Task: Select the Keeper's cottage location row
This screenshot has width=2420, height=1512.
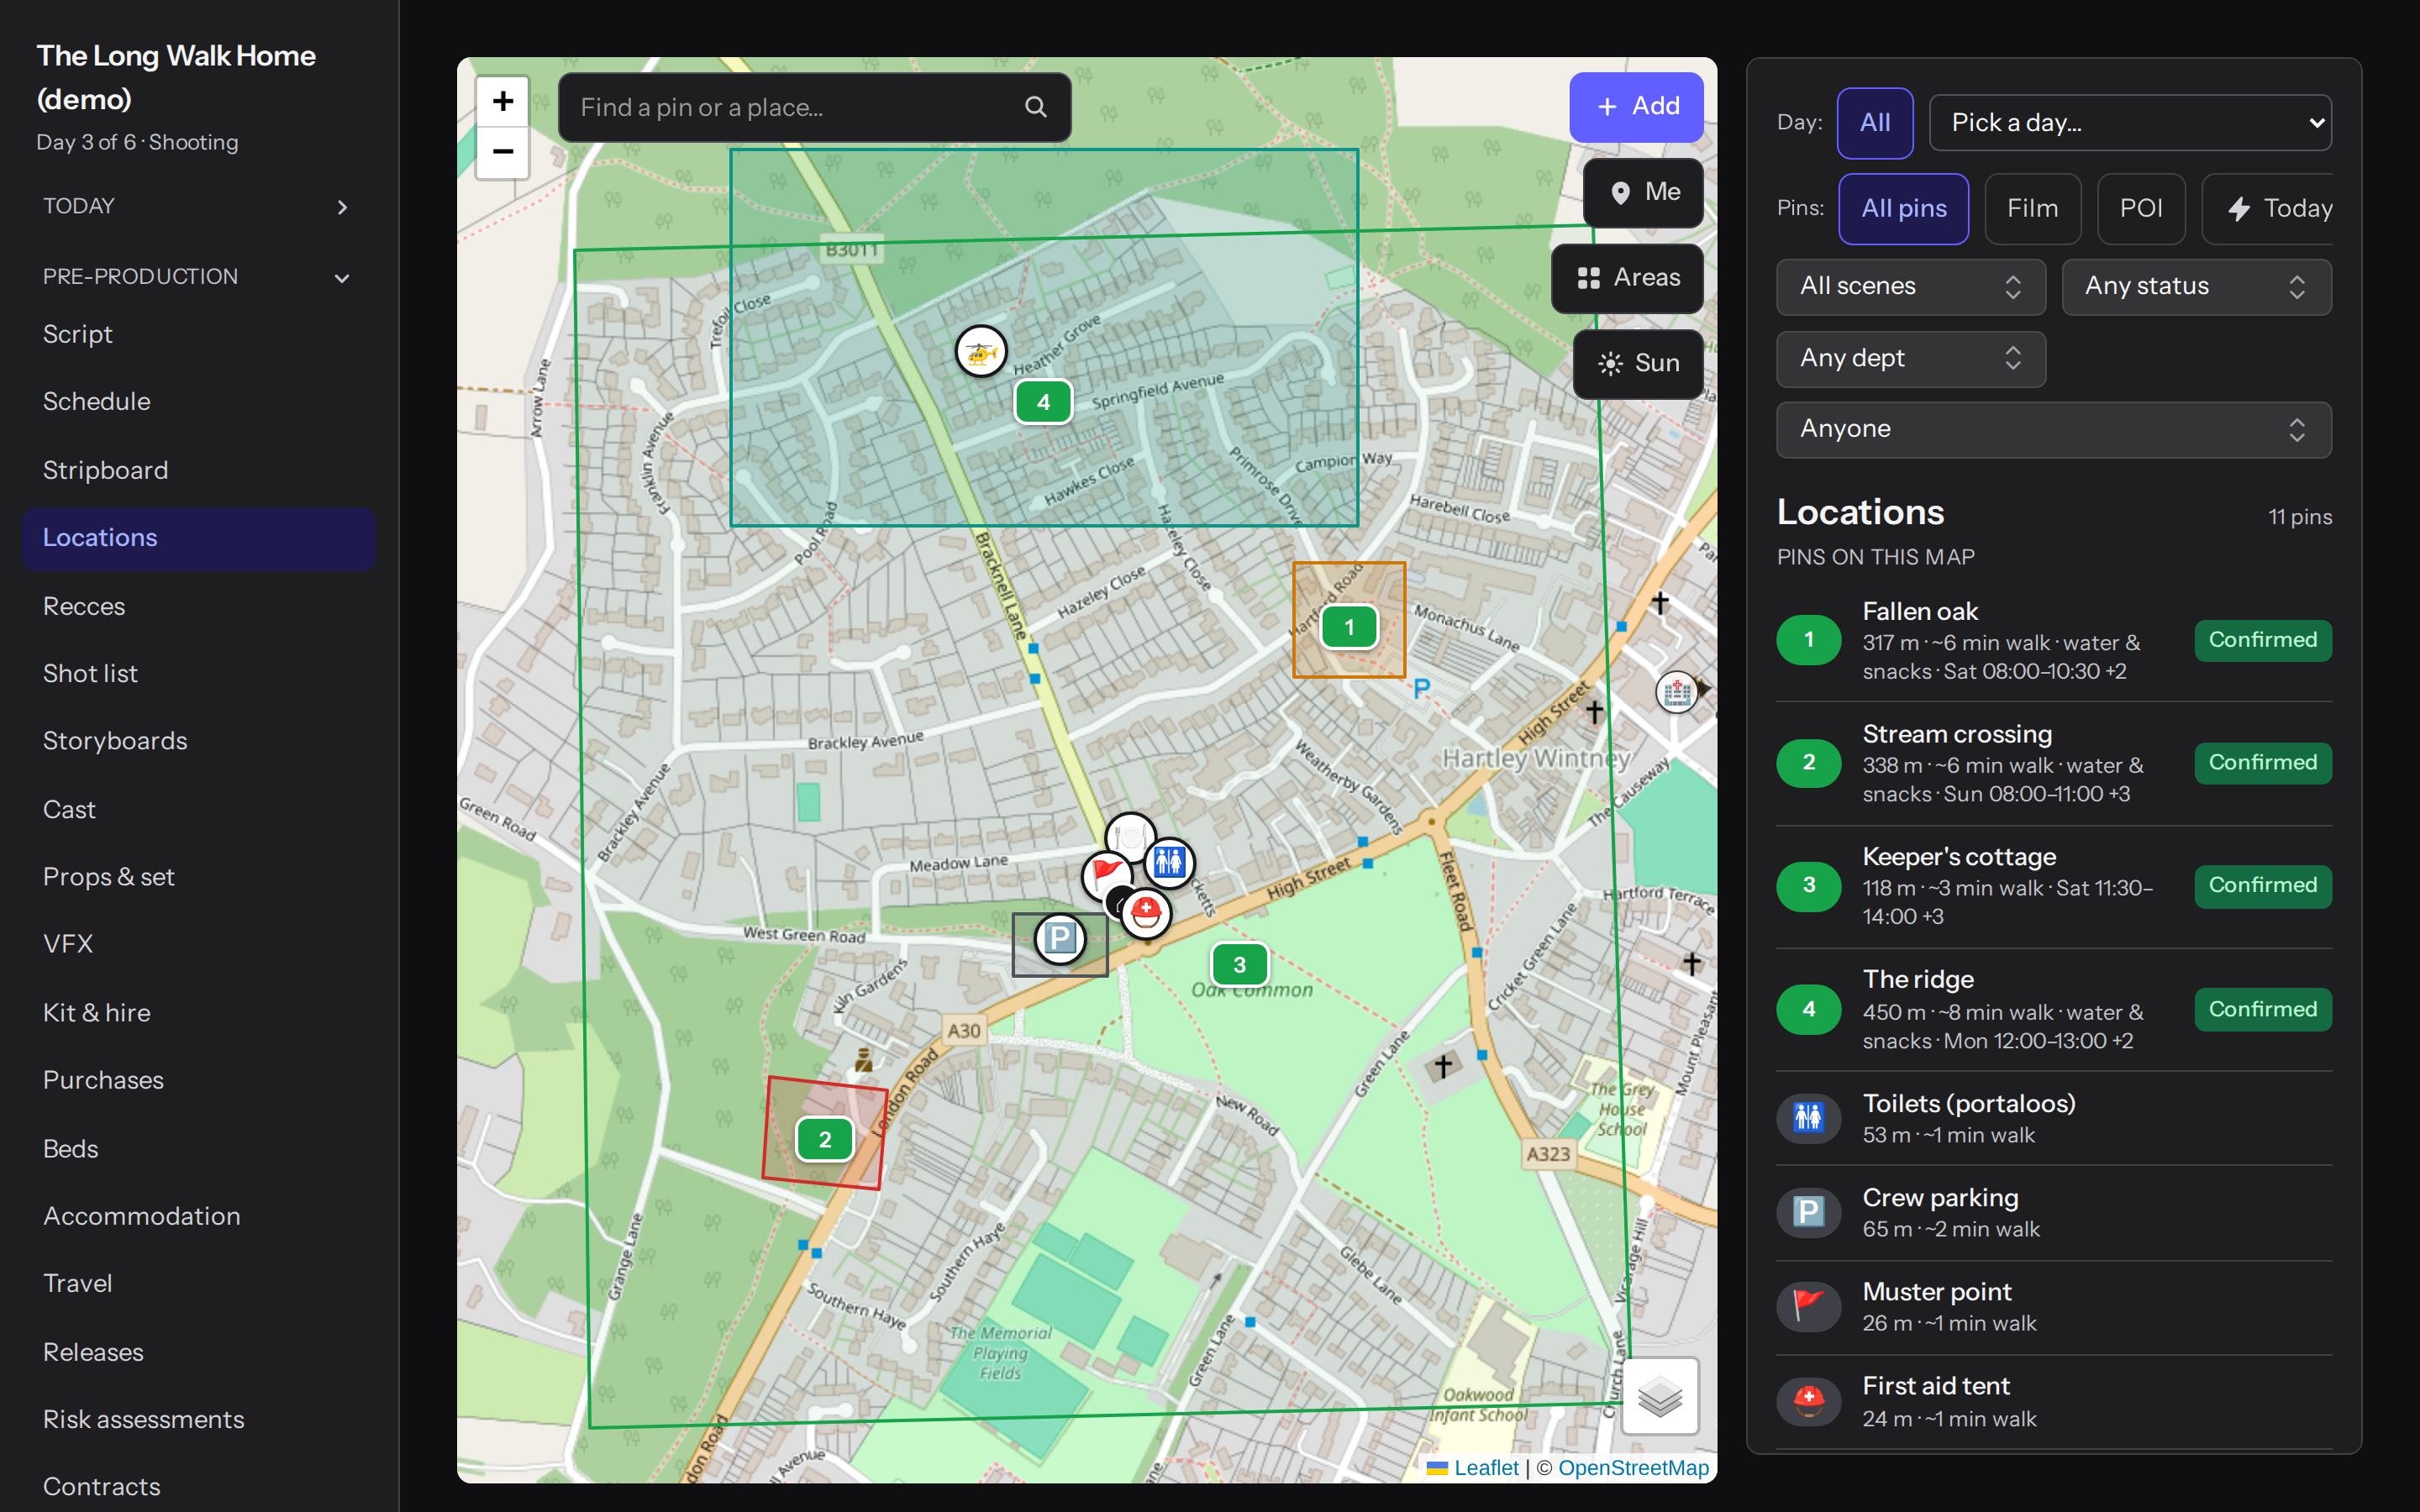Action: [2054, 887]
